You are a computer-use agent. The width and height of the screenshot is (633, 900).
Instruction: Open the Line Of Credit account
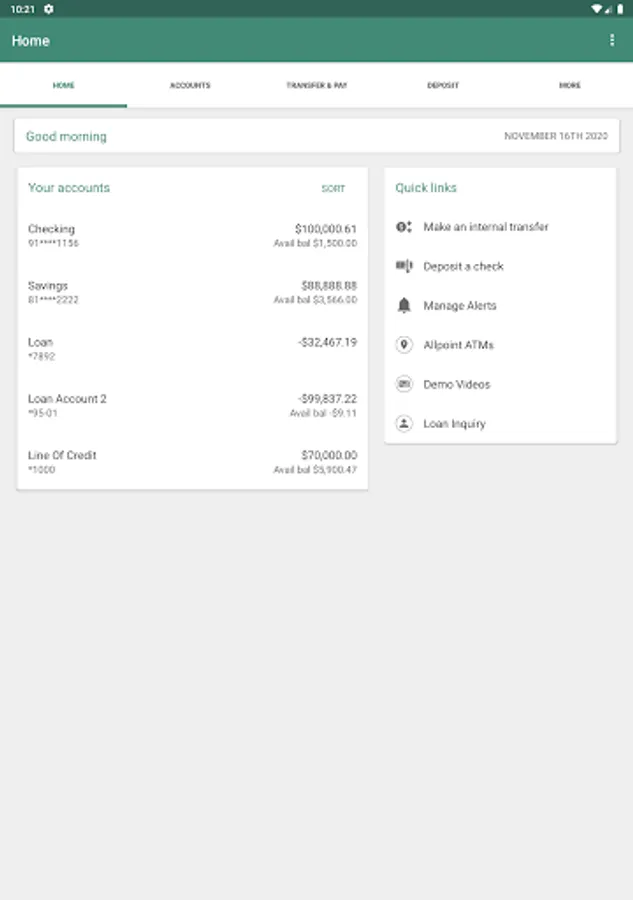pyautogui.click(x=192, y=461)
